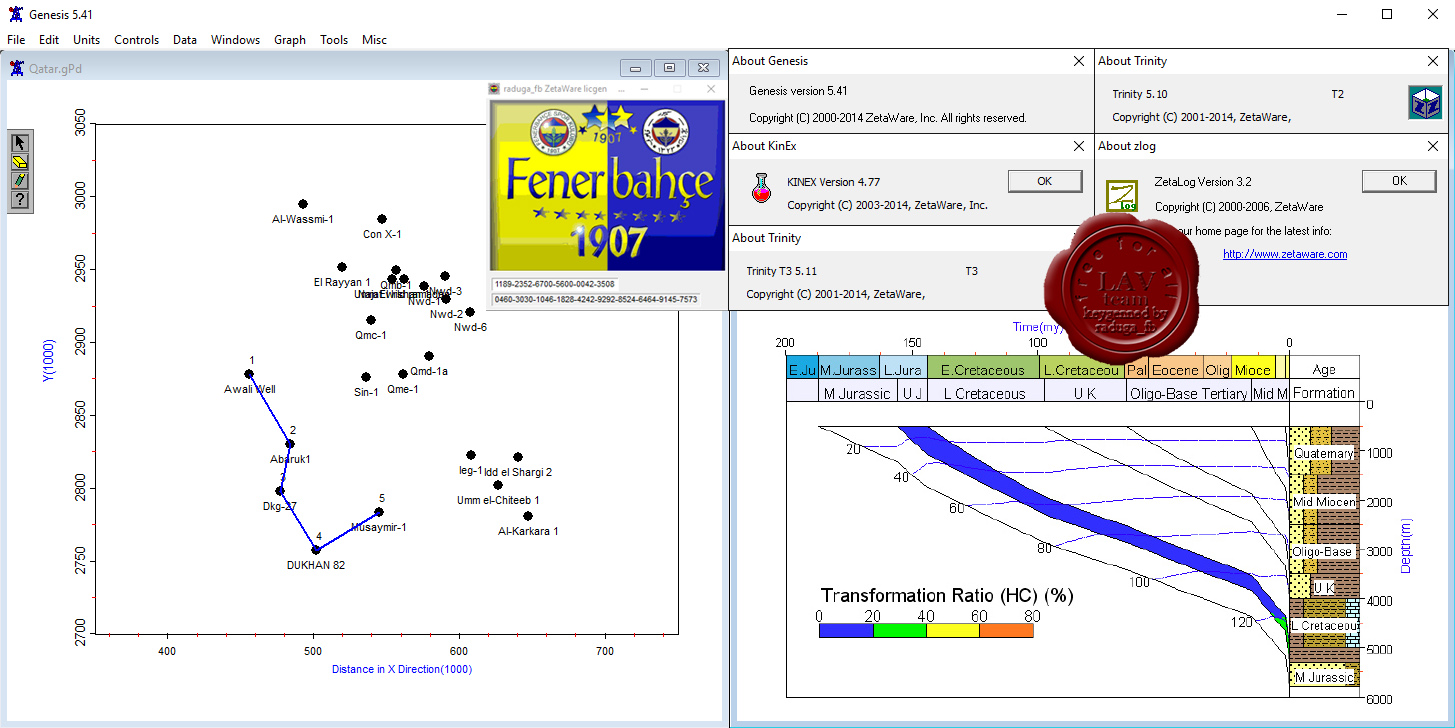This screenshot has height=728, width=1455.
Task: Close the About Trinity 5.10 dialog
Action: click(1433, 61)
